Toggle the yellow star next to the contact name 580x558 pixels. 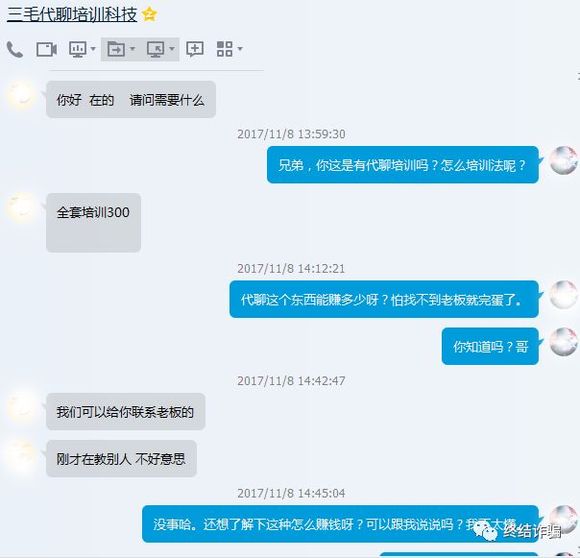[x=149, y=15]
